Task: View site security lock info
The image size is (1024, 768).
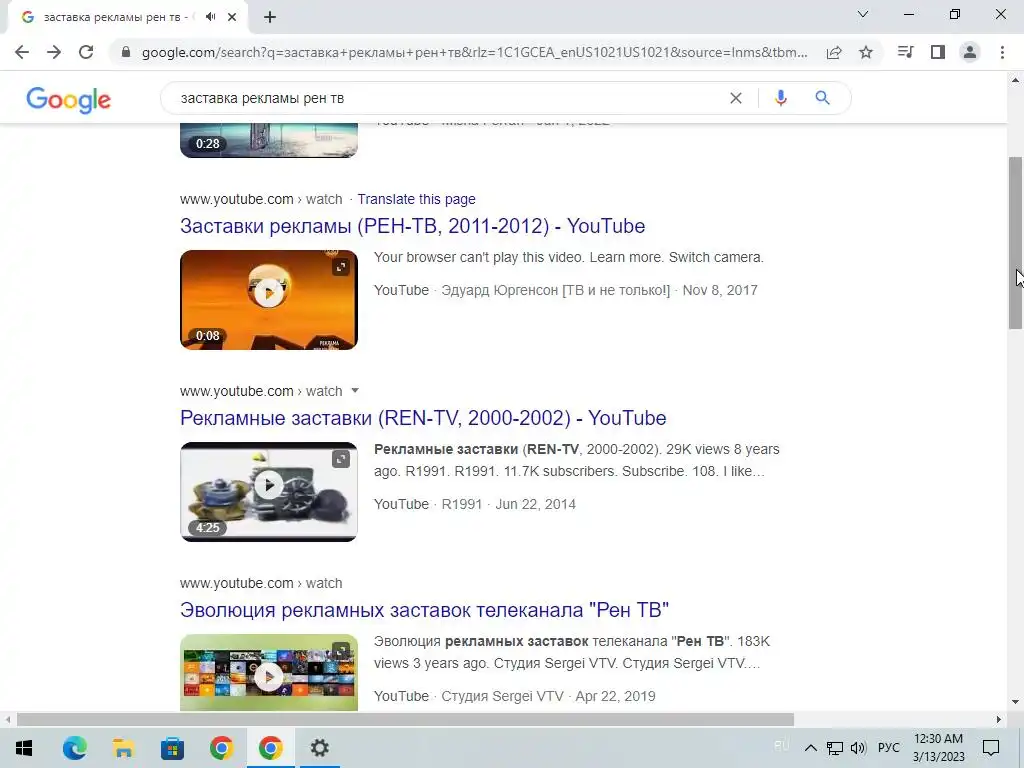Action: coord(126,52)
